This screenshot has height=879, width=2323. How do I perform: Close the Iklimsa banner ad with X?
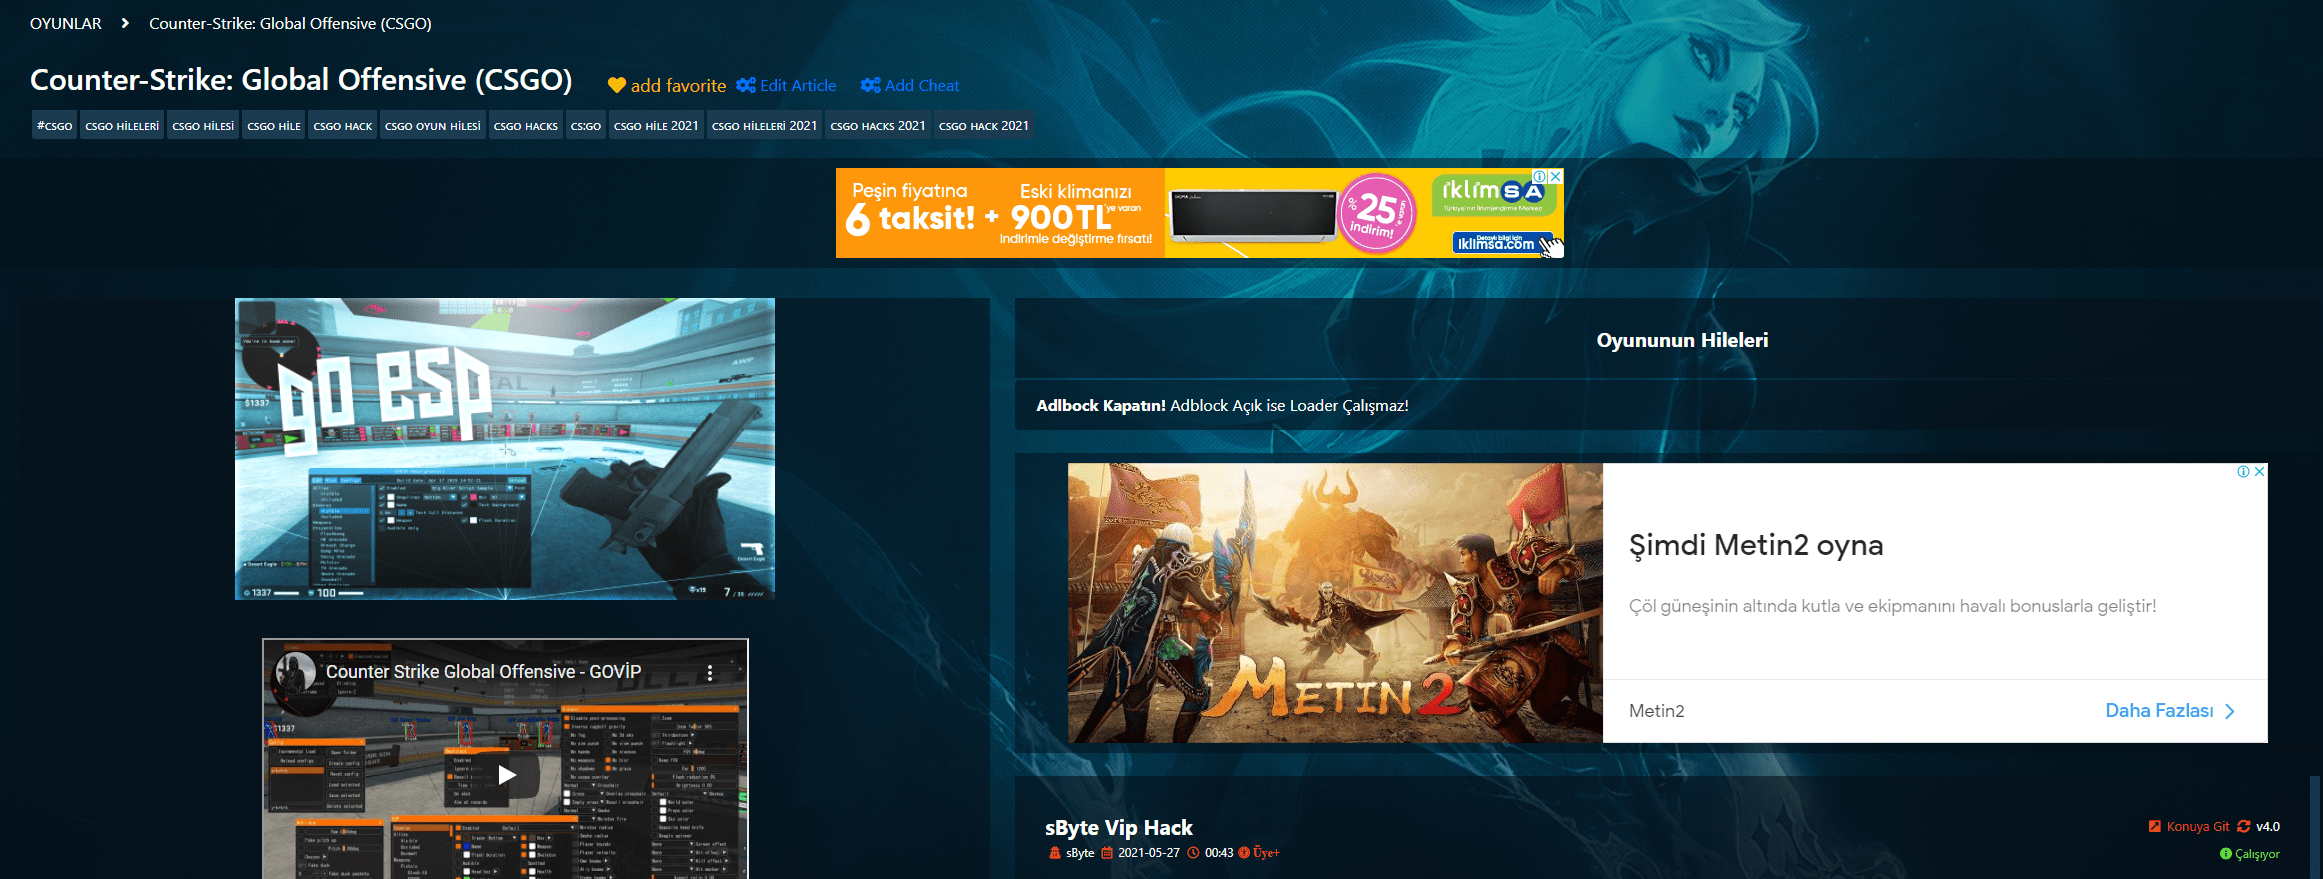[1555, 176]
